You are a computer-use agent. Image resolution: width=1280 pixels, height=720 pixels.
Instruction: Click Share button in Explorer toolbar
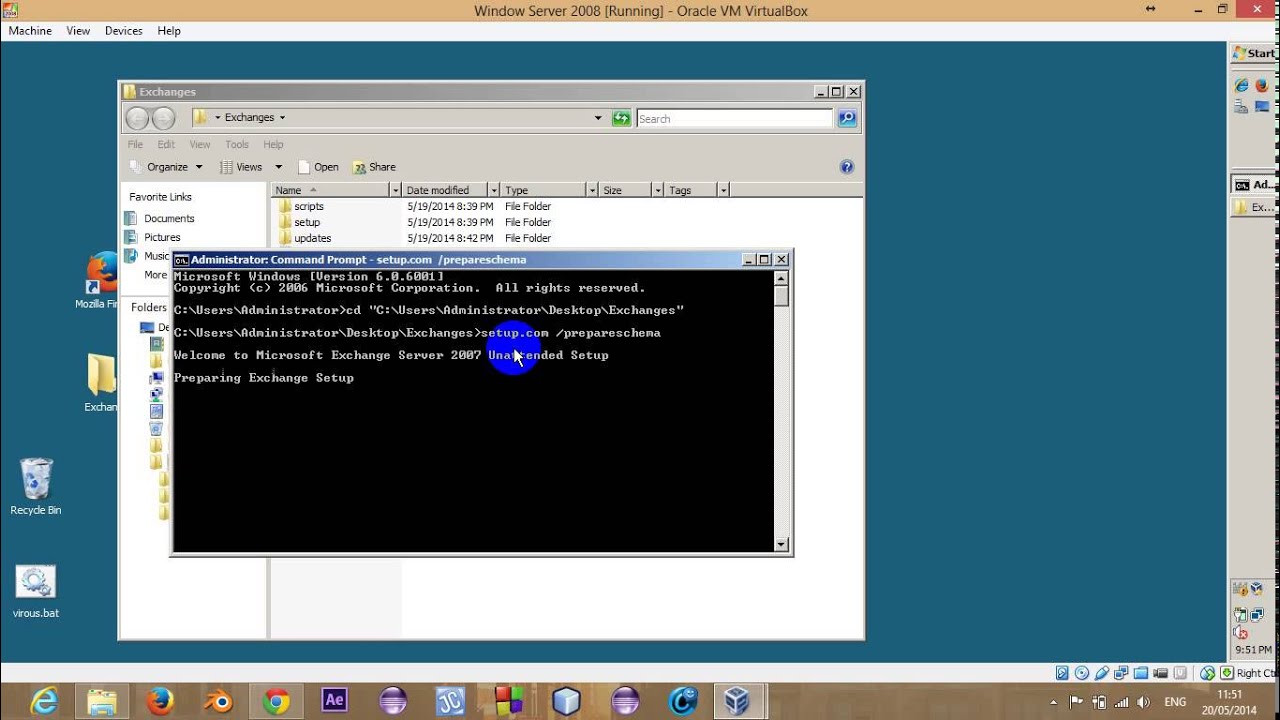click(x=374, y=167)
